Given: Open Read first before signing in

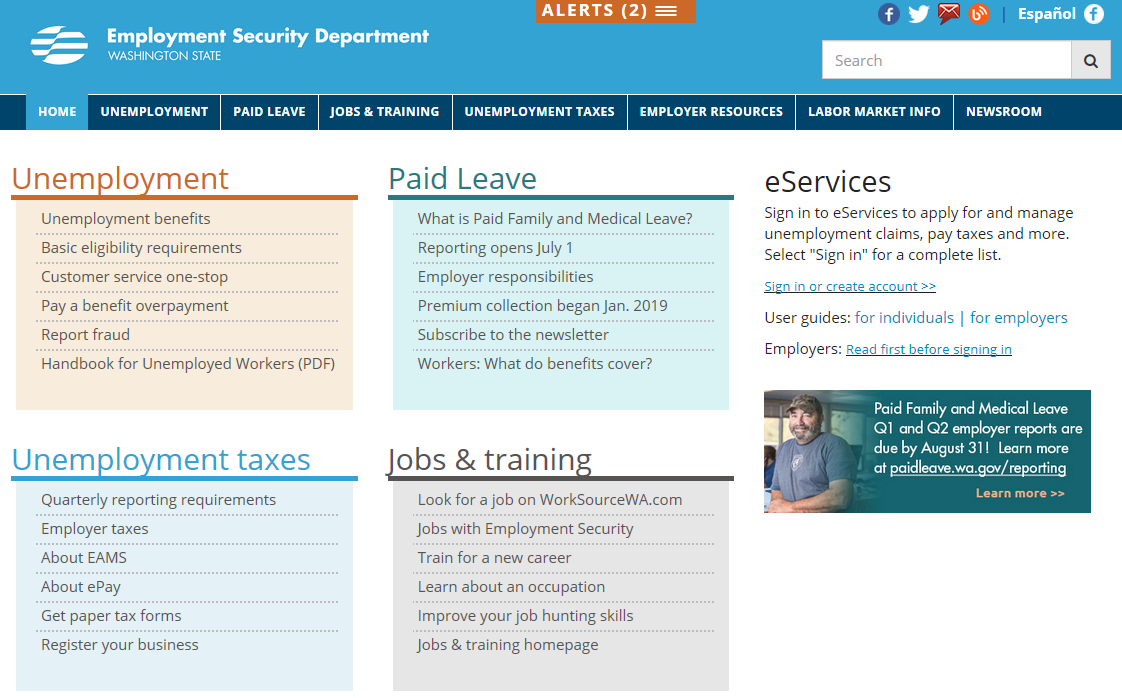Looking at the screenshot, I should click(x=928, y=349).
